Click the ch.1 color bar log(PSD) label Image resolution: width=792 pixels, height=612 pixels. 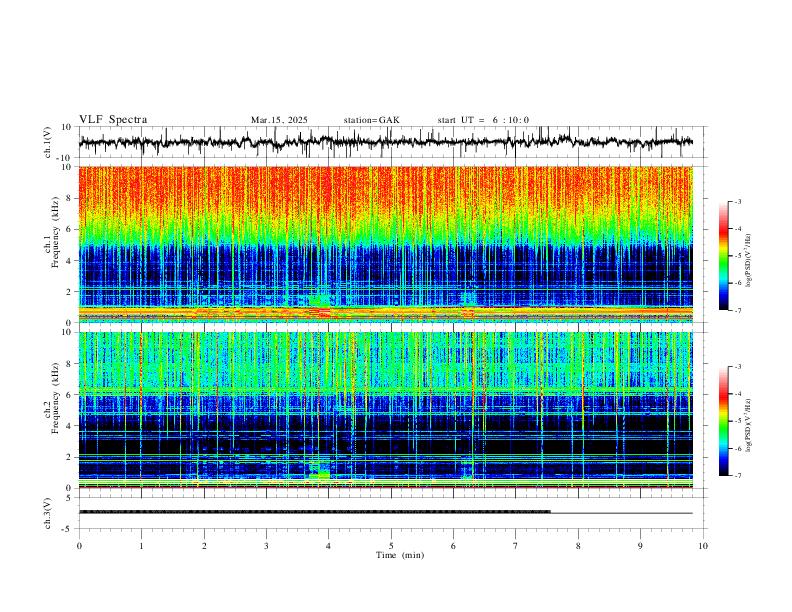[749, 261]
